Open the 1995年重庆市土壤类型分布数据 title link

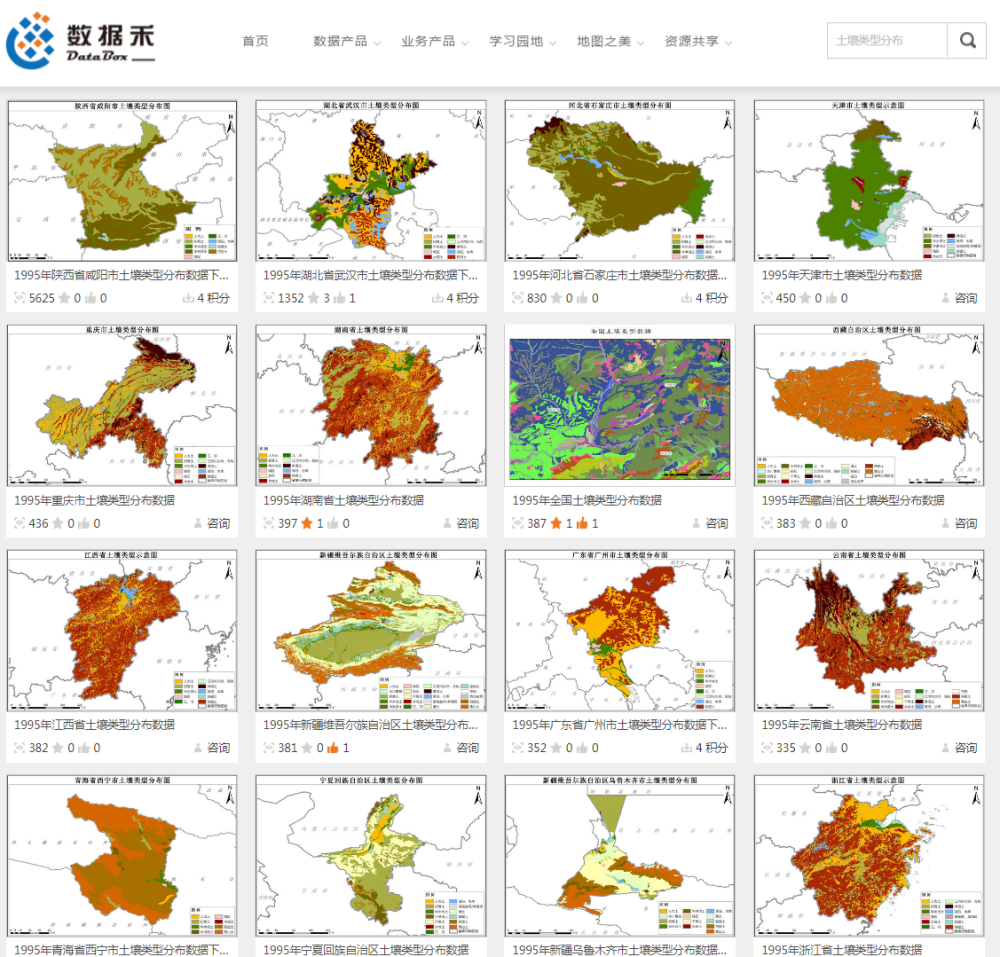pyautogui.click(x=94, y=500)
